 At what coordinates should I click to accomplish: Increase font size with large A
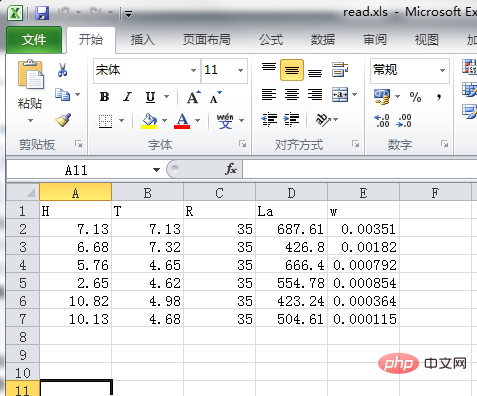[193, 97]
